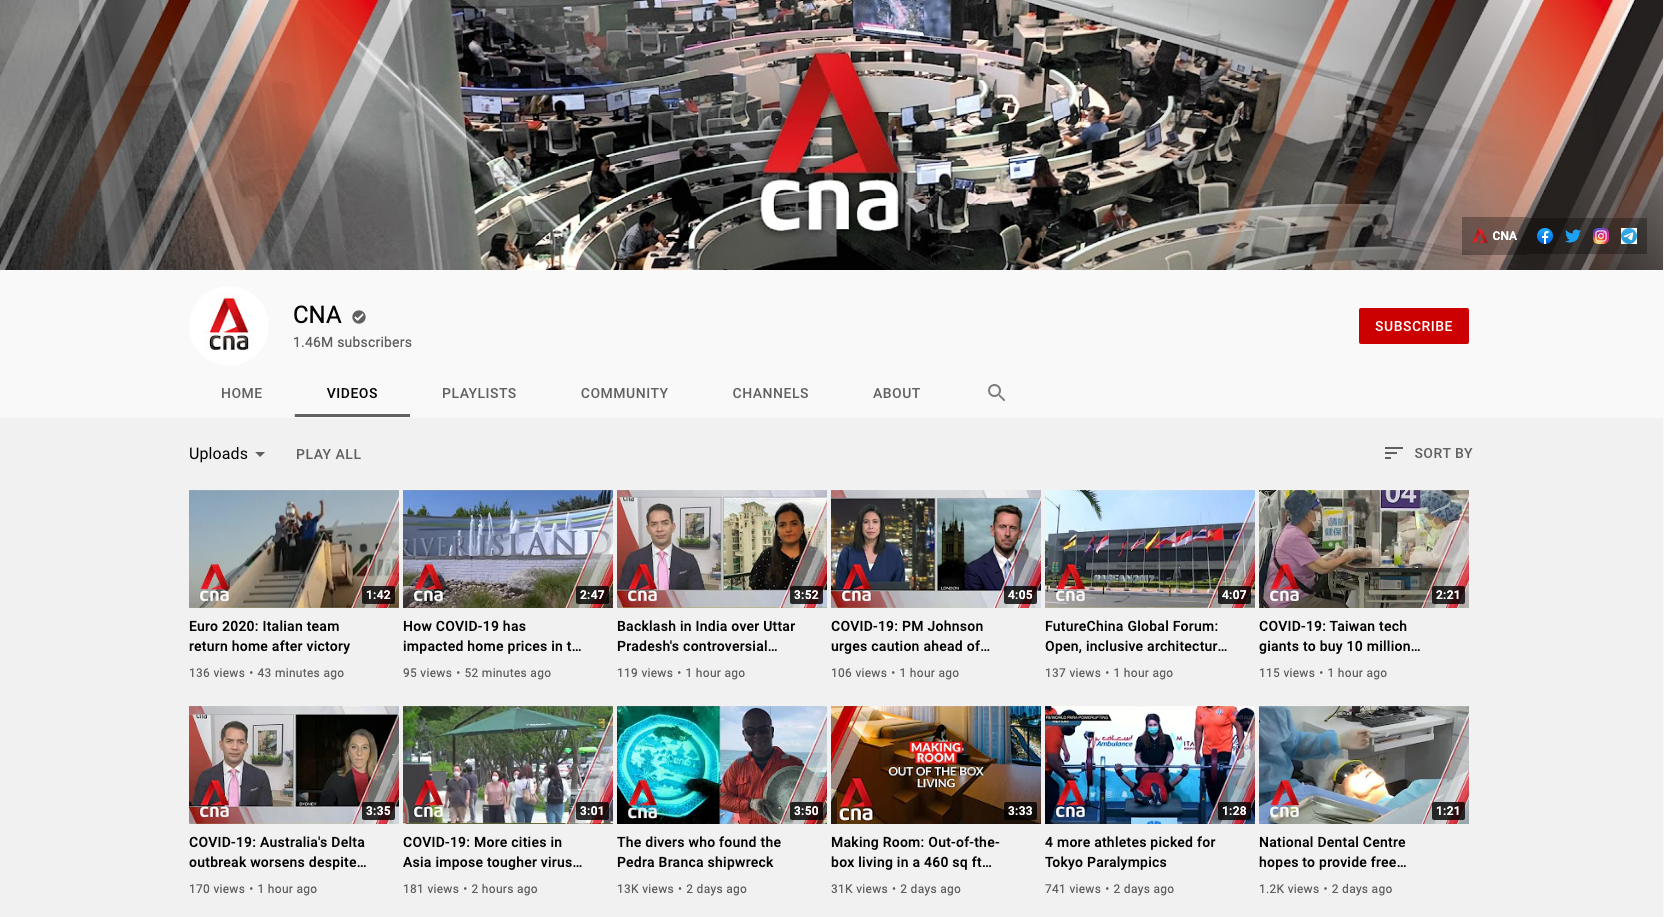Viewport: 1664px width, 917px height.
Task: Click title '4 more athletes picked for Tokyo'
Action: (1130, 852)
